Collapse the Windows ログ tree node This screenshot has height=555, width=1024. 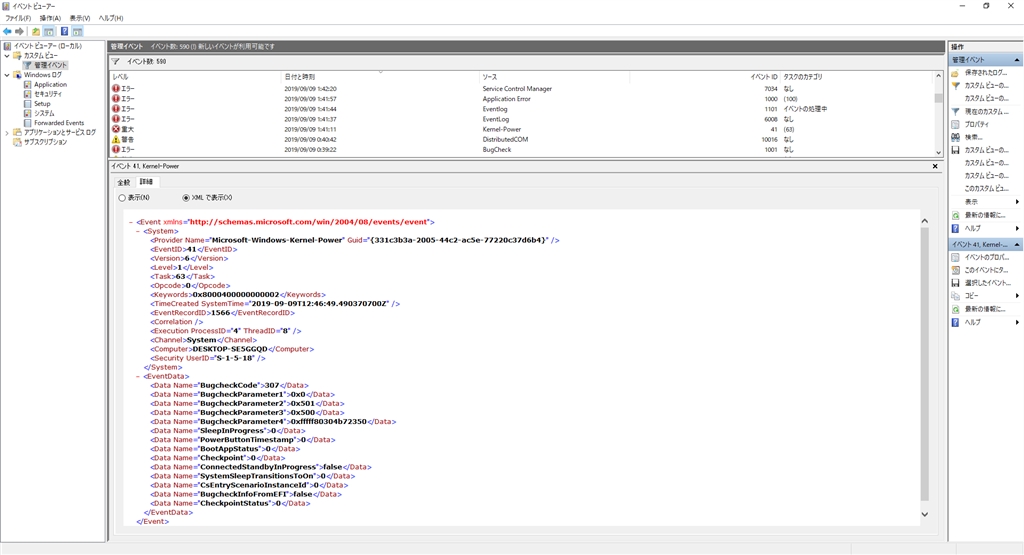tap(7, 75)
